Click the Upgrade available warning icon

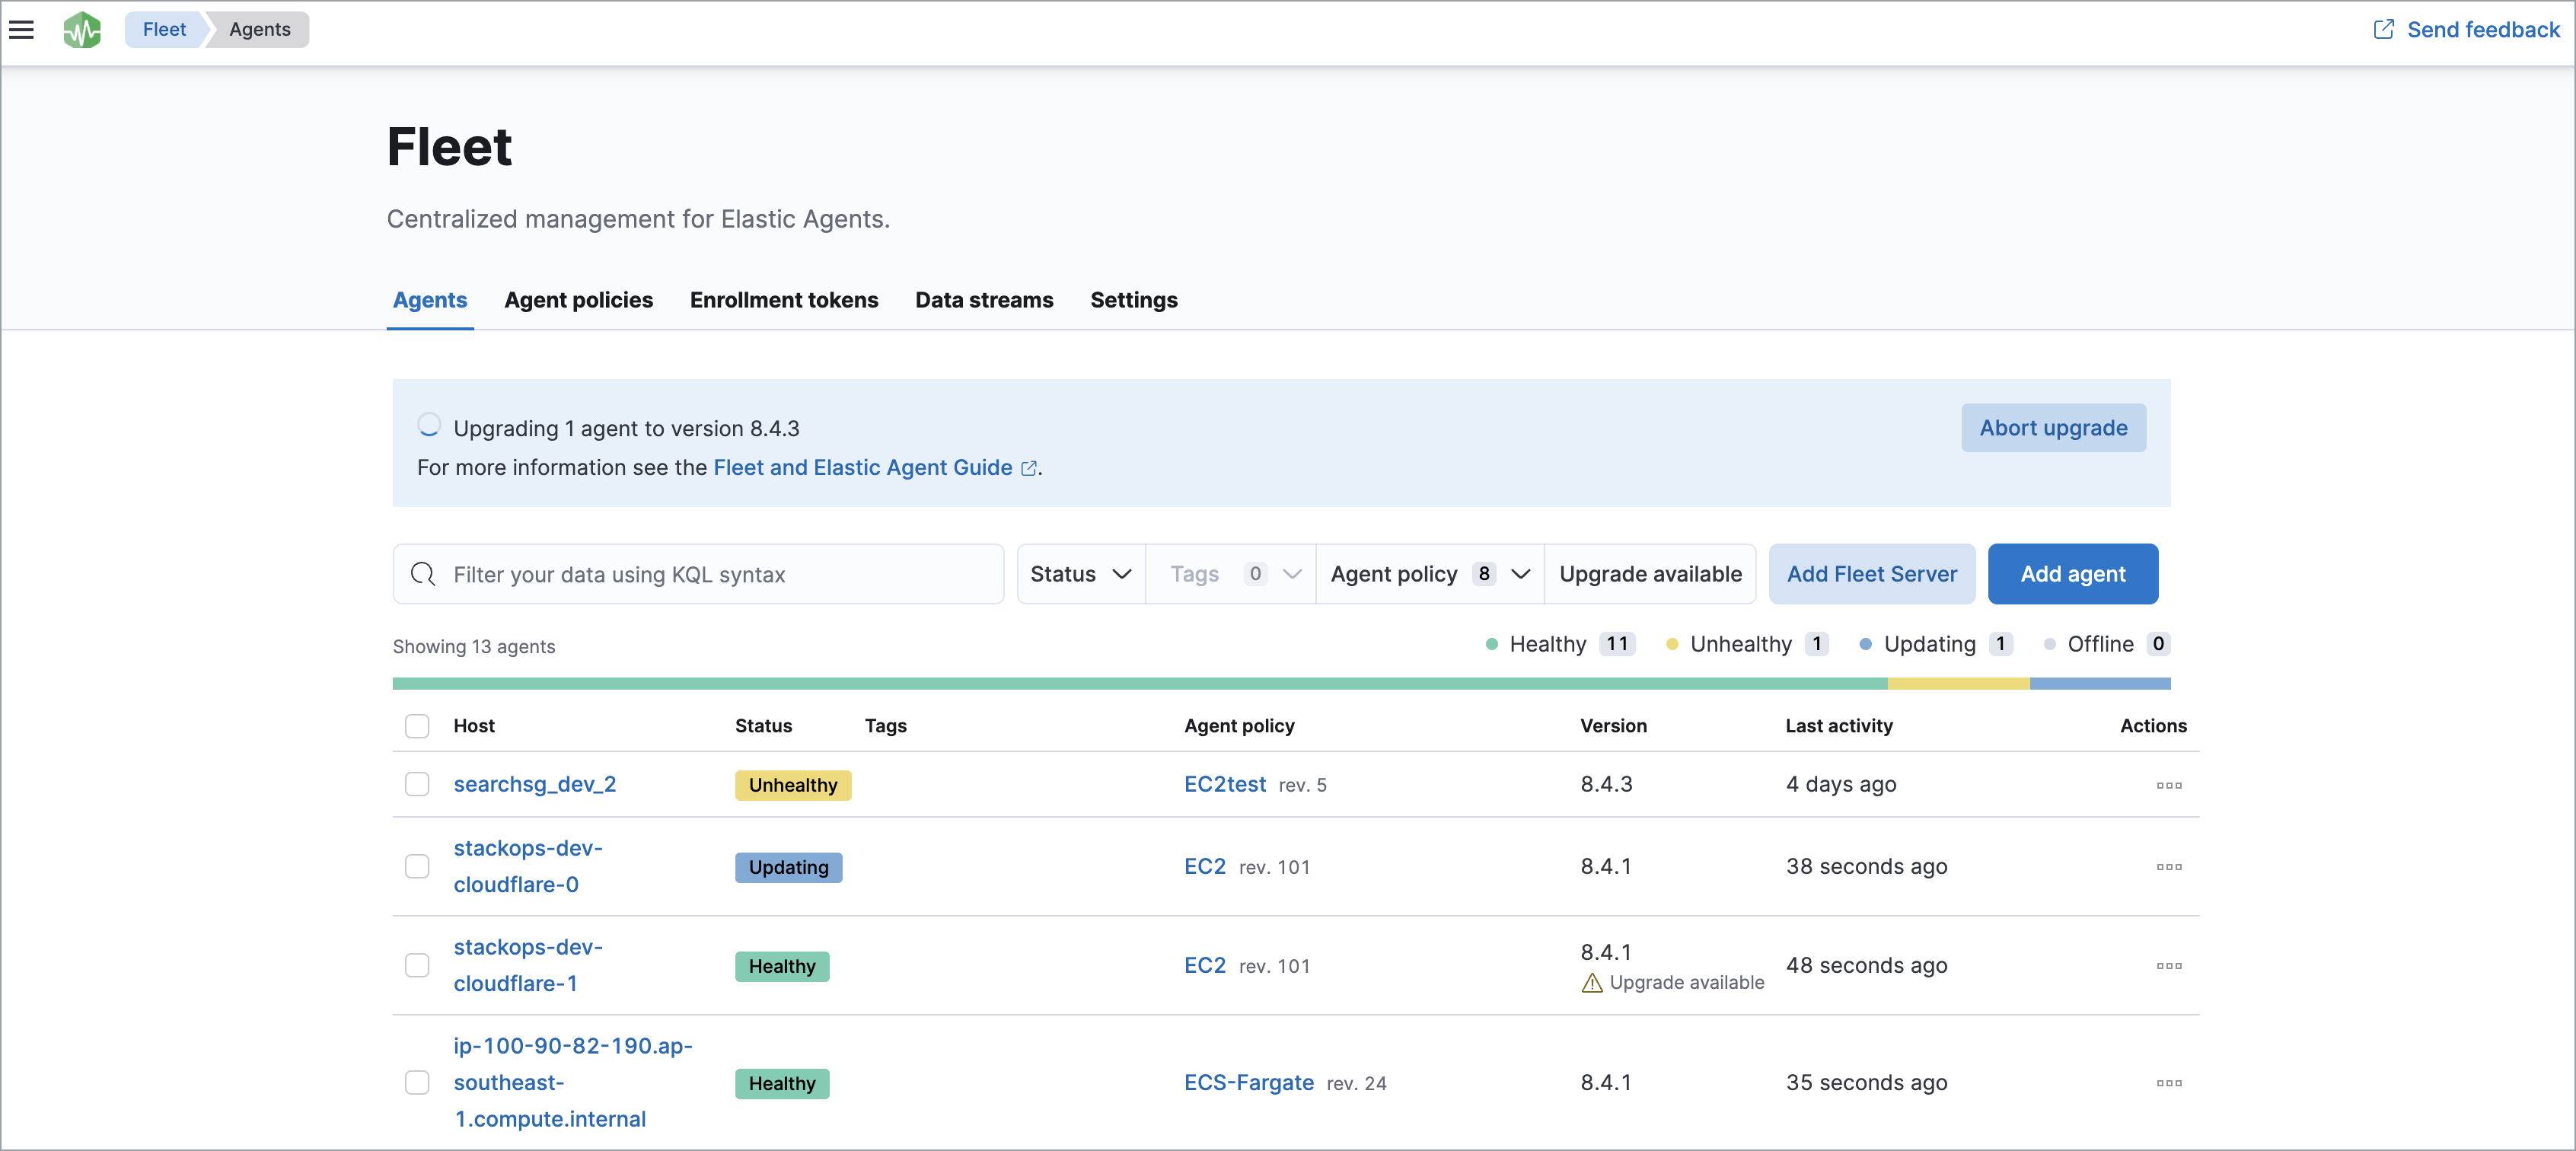[1592, 983]
